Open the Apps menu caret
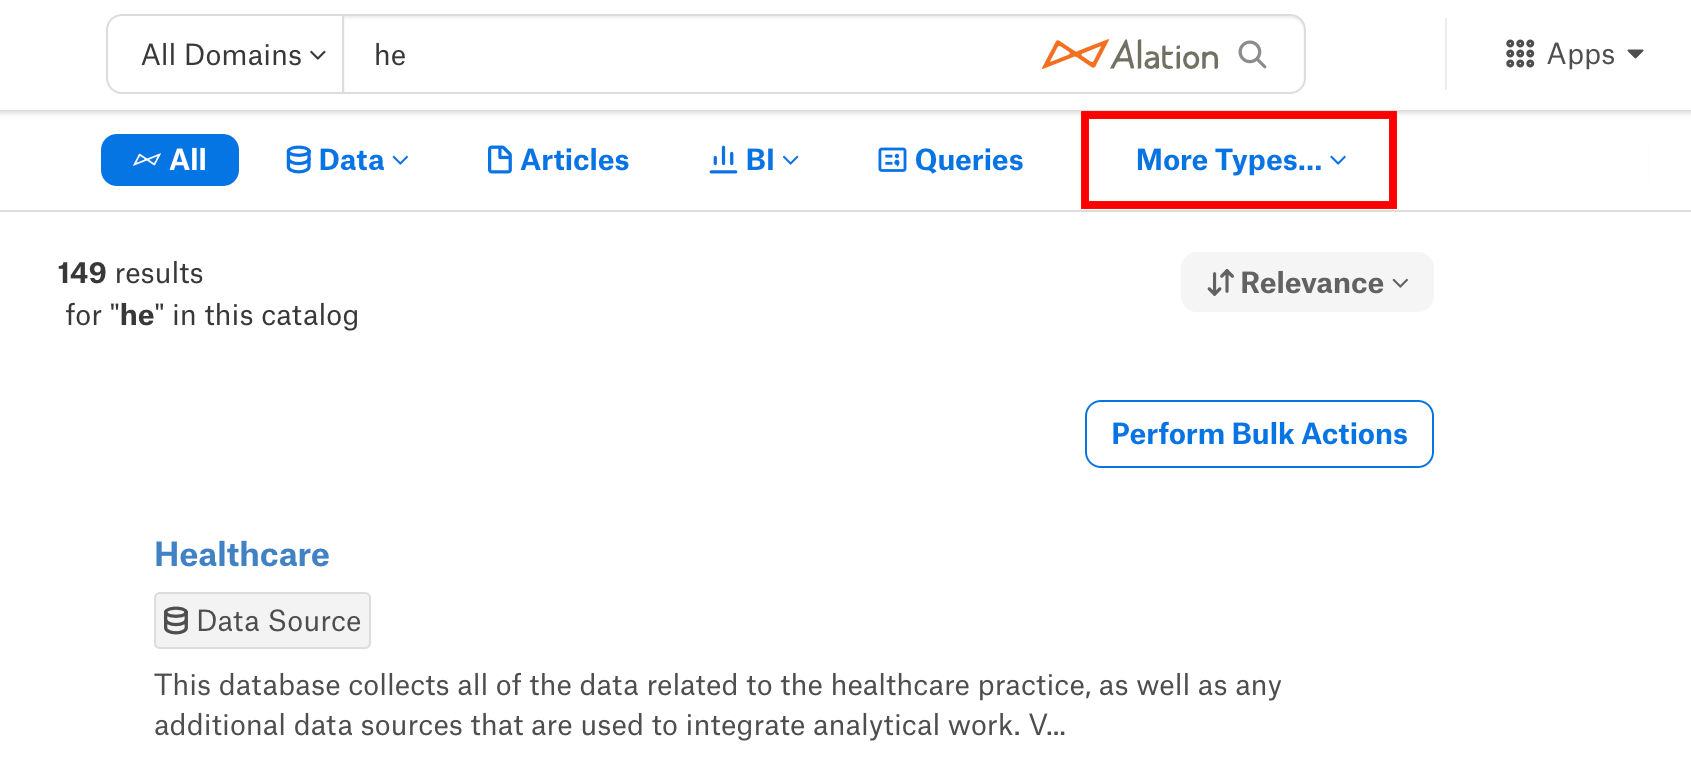 point(1636,54)
